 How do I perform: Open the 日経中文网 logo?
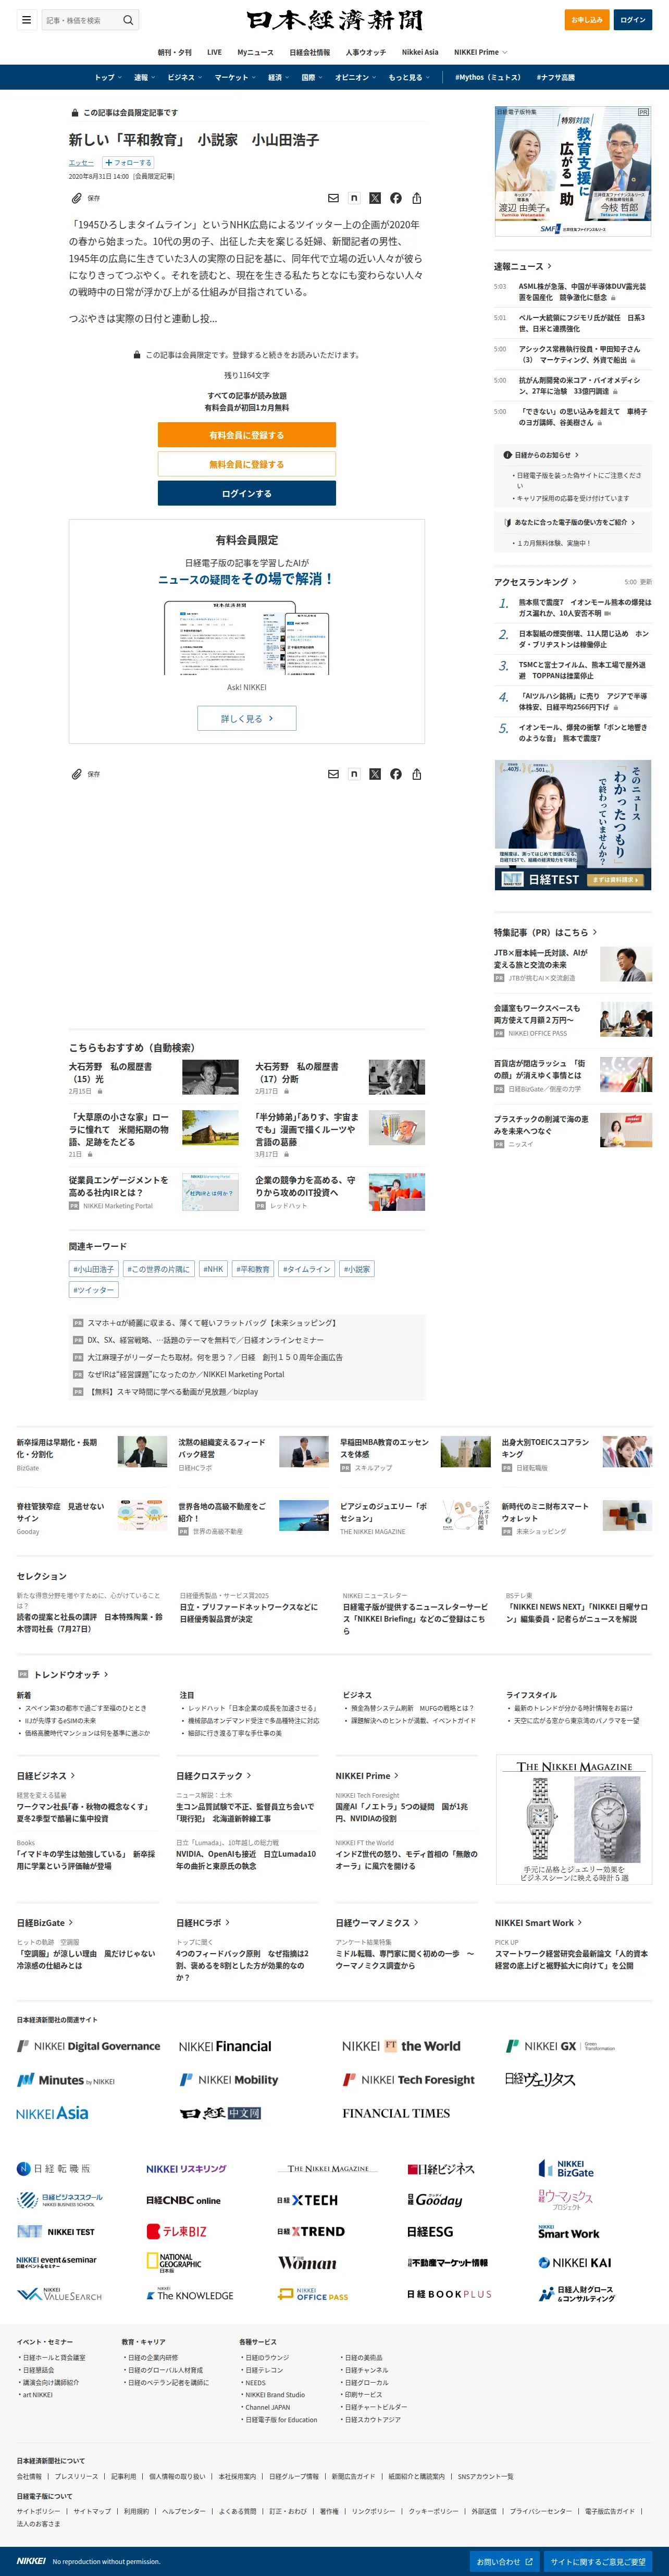tap(220, 2113)
